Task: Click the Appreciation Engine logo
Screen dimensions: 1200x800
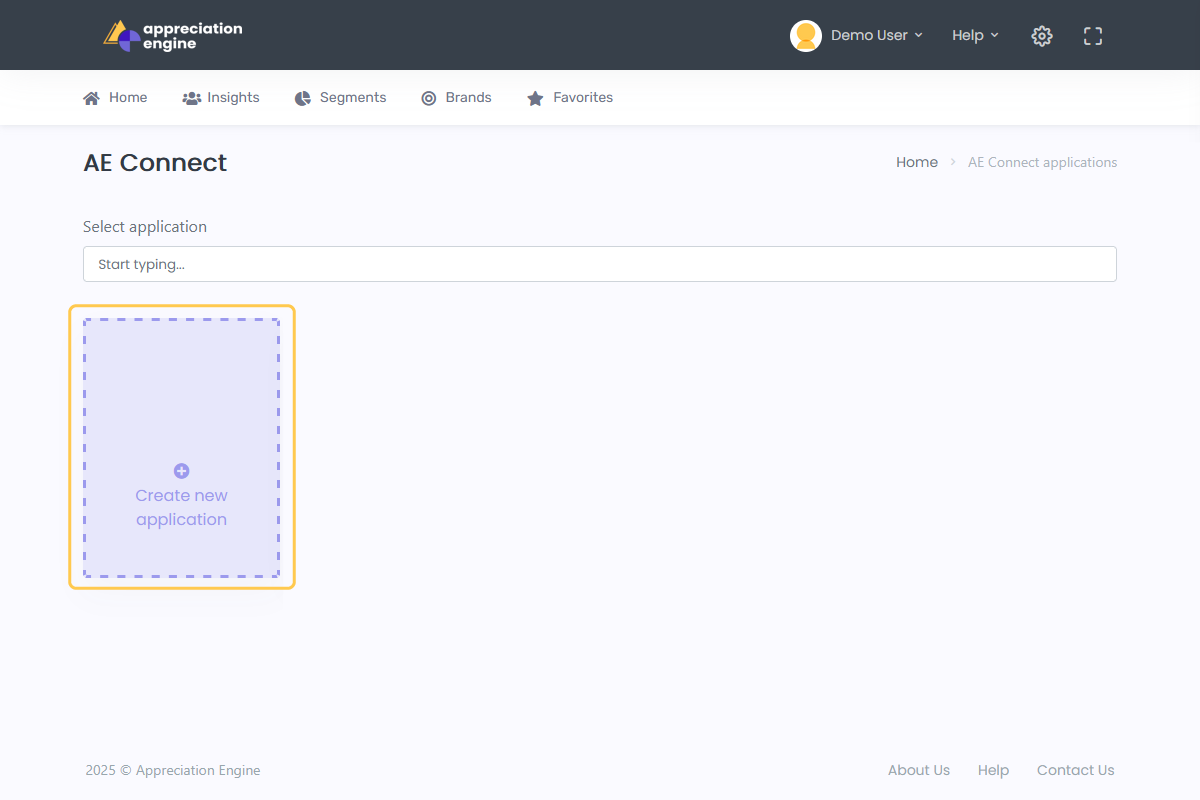Action: 172,35
